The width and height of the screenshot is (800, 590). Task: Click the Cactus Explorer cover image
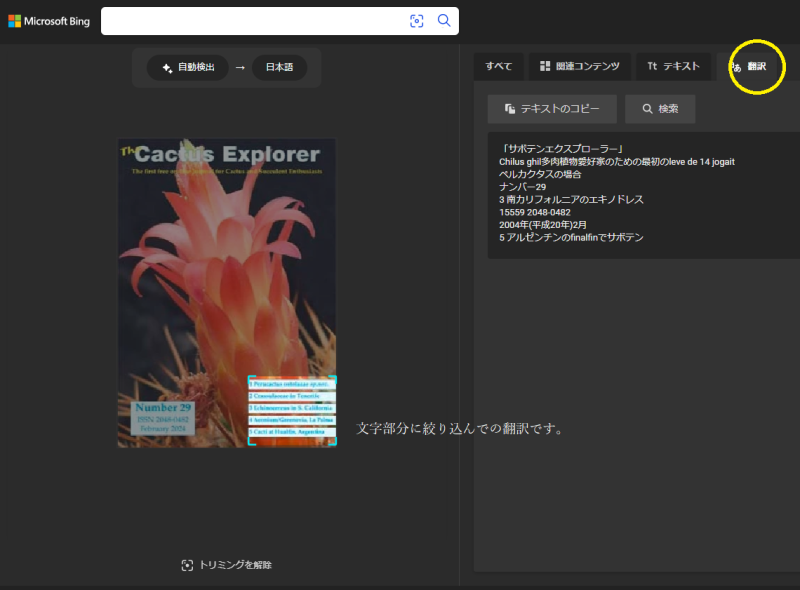(x=227, y=293)
